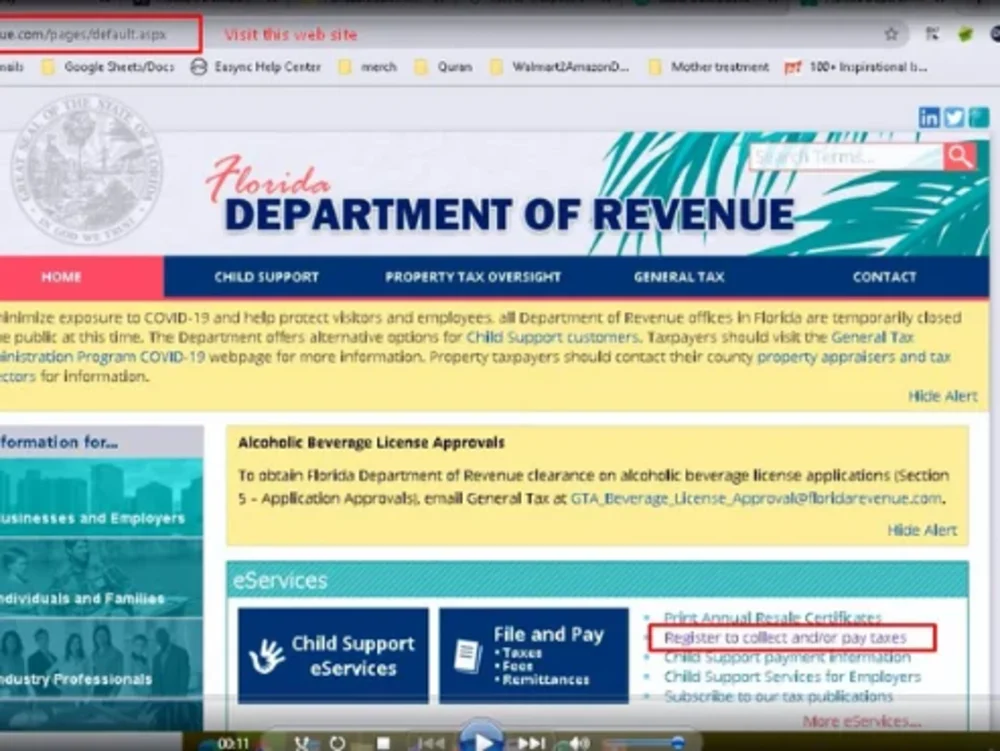The width and height of the screenshot is (1000, 751).
Task: Follow the Child Support customers link
Action: point(552,337)
